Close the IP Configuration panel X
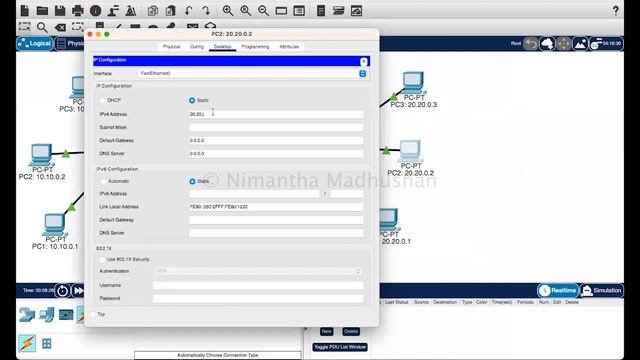The width and height of the screenshot is (640, 360). [364, 61]
